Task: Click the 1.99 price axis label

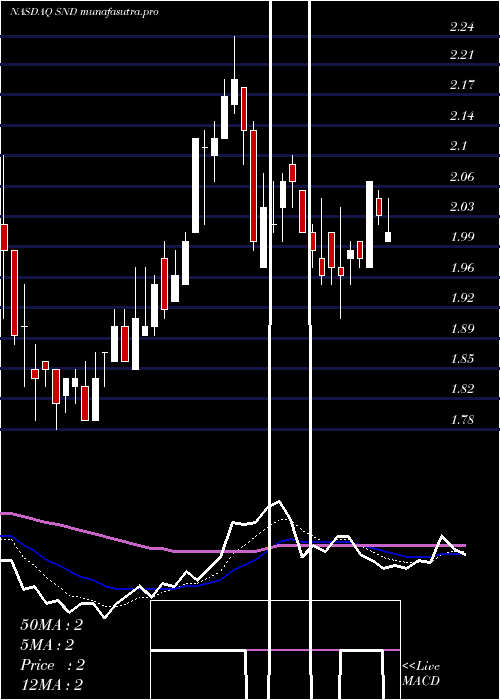Action: [x=462, y=237]
